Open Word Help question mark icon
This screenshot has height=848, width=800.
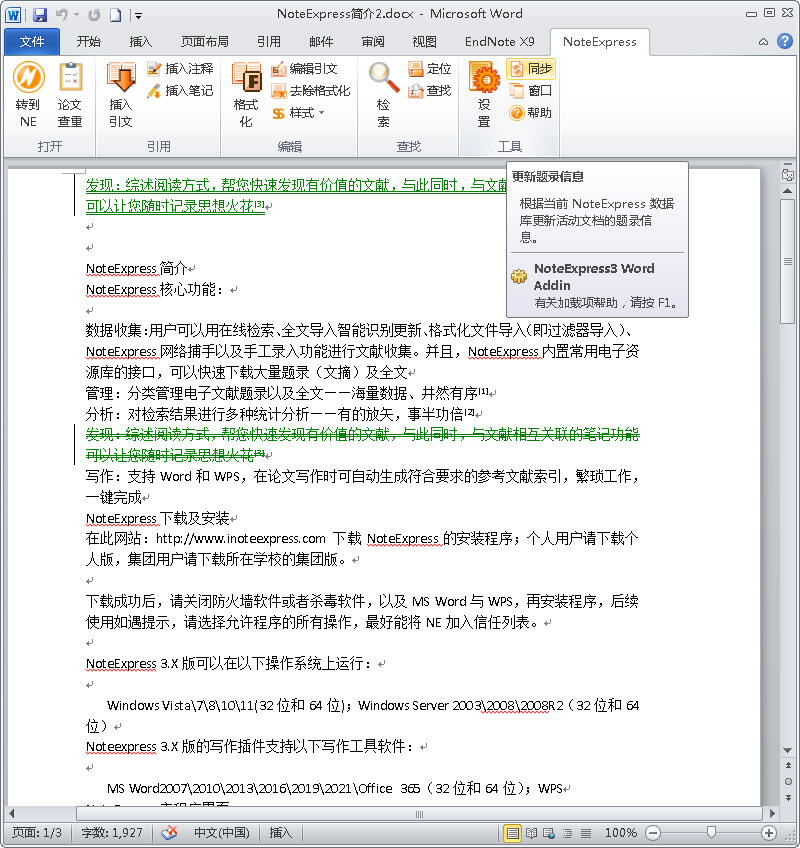[x=784, y=41]
